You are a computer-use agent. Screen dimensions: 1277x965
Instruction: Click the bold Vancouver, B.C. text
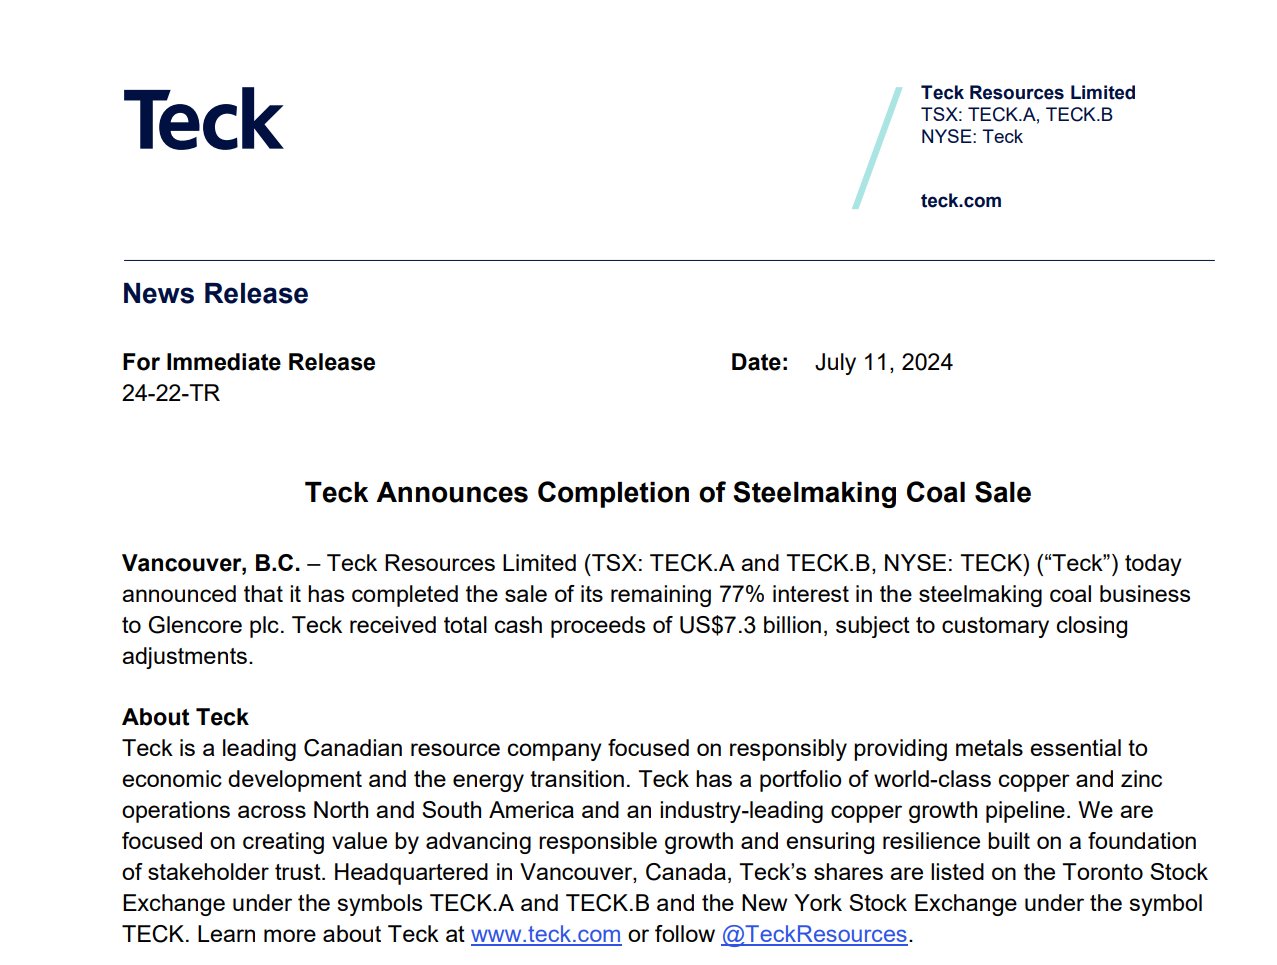point(211,564)
